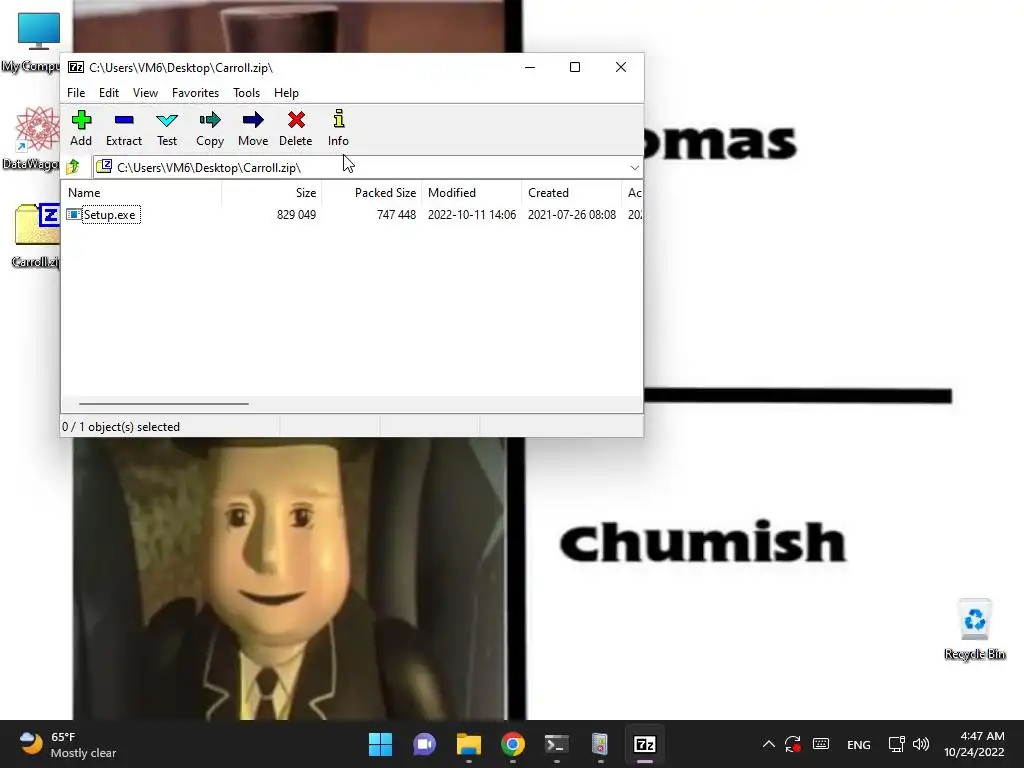The width and height of the screenshot is (1024, 768).
Task: Click modified date 2022-10-11 14:06
Action: pyautogui.click(x=472, y=215)
